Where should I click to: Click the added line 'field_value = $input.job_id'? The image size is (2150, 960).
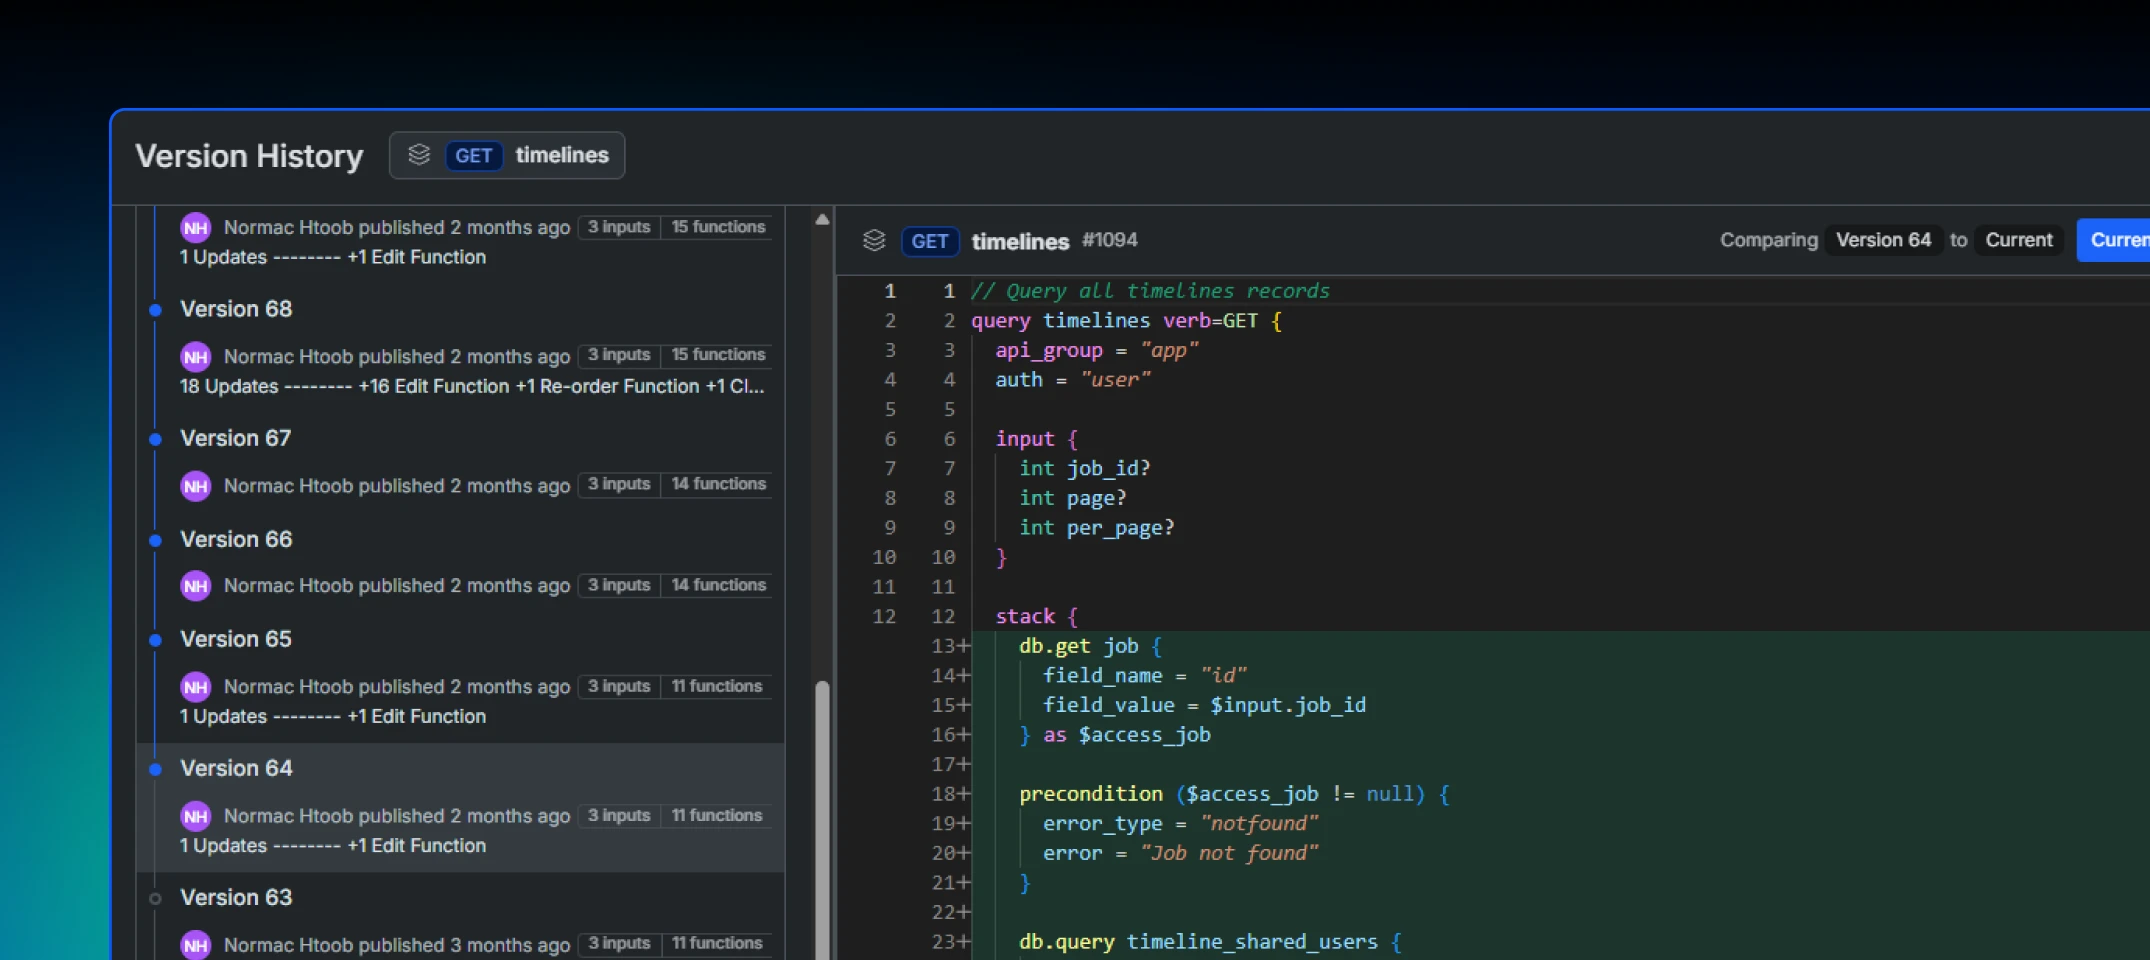click(1205, 705)
